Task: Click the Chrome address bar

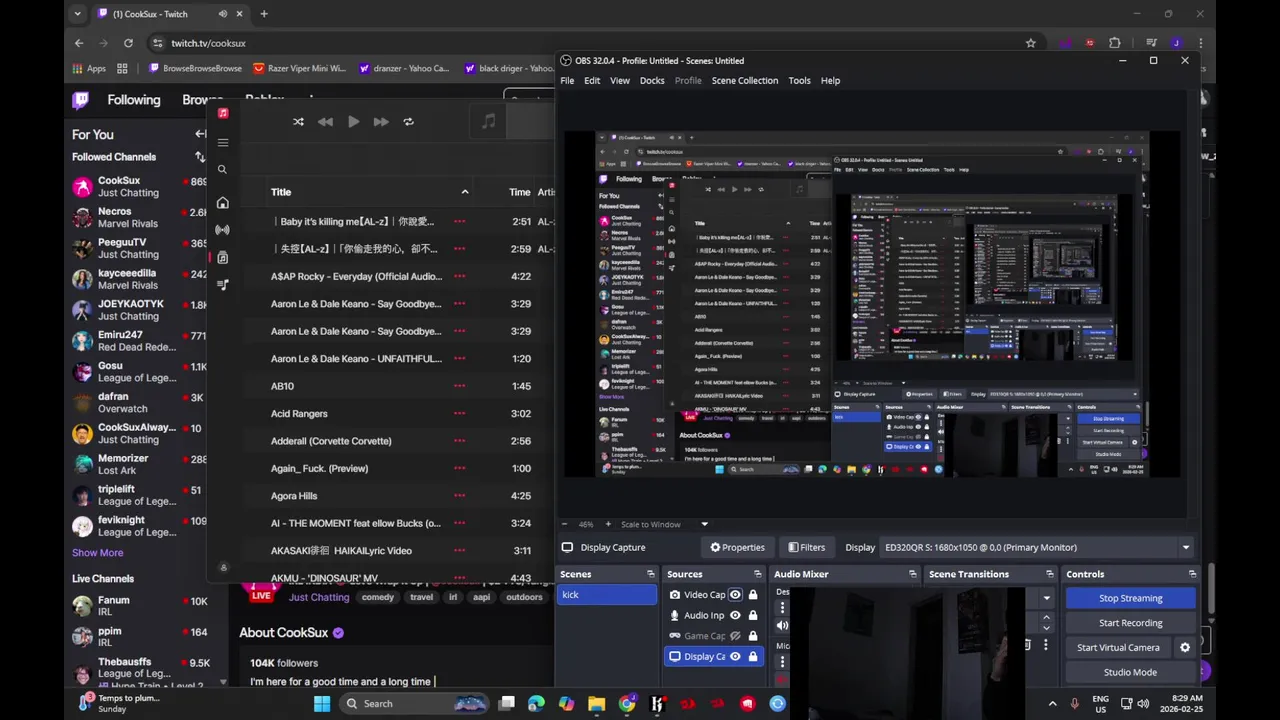Action: 590,43
